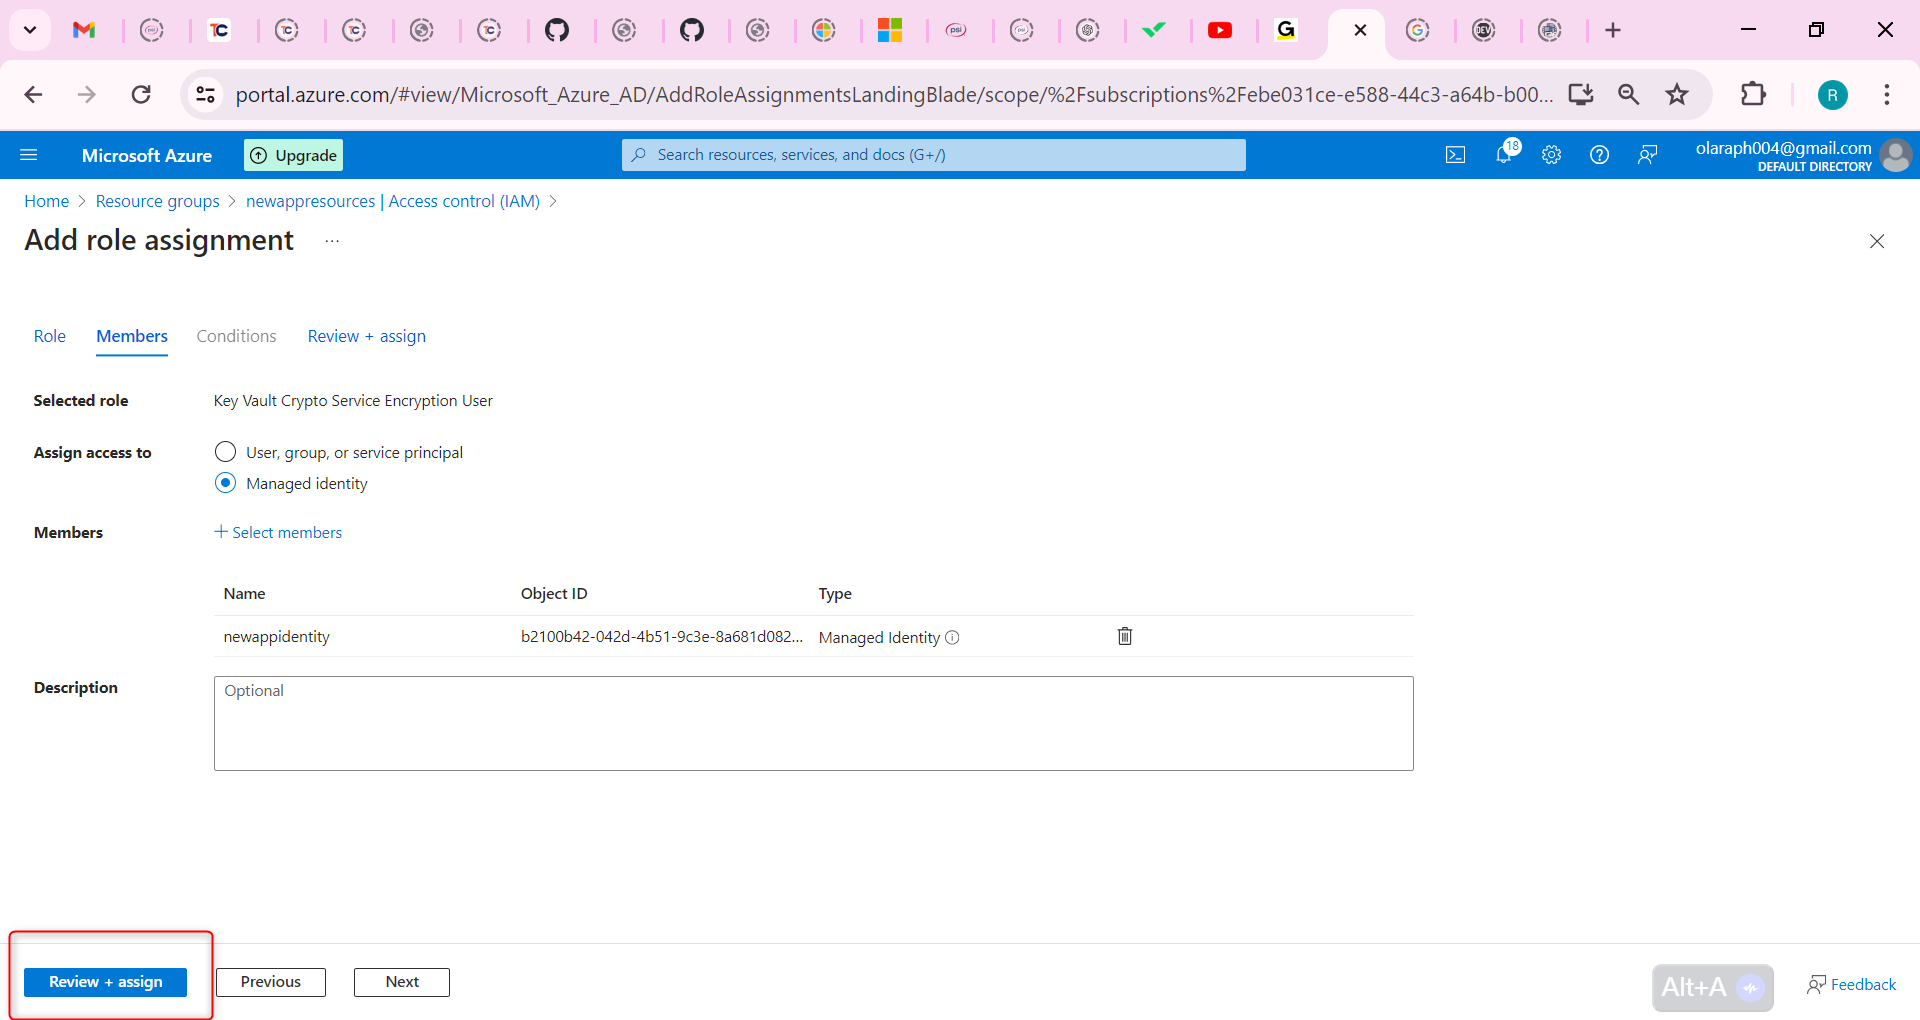Select the Managed identity radio button

coord(225,482)
